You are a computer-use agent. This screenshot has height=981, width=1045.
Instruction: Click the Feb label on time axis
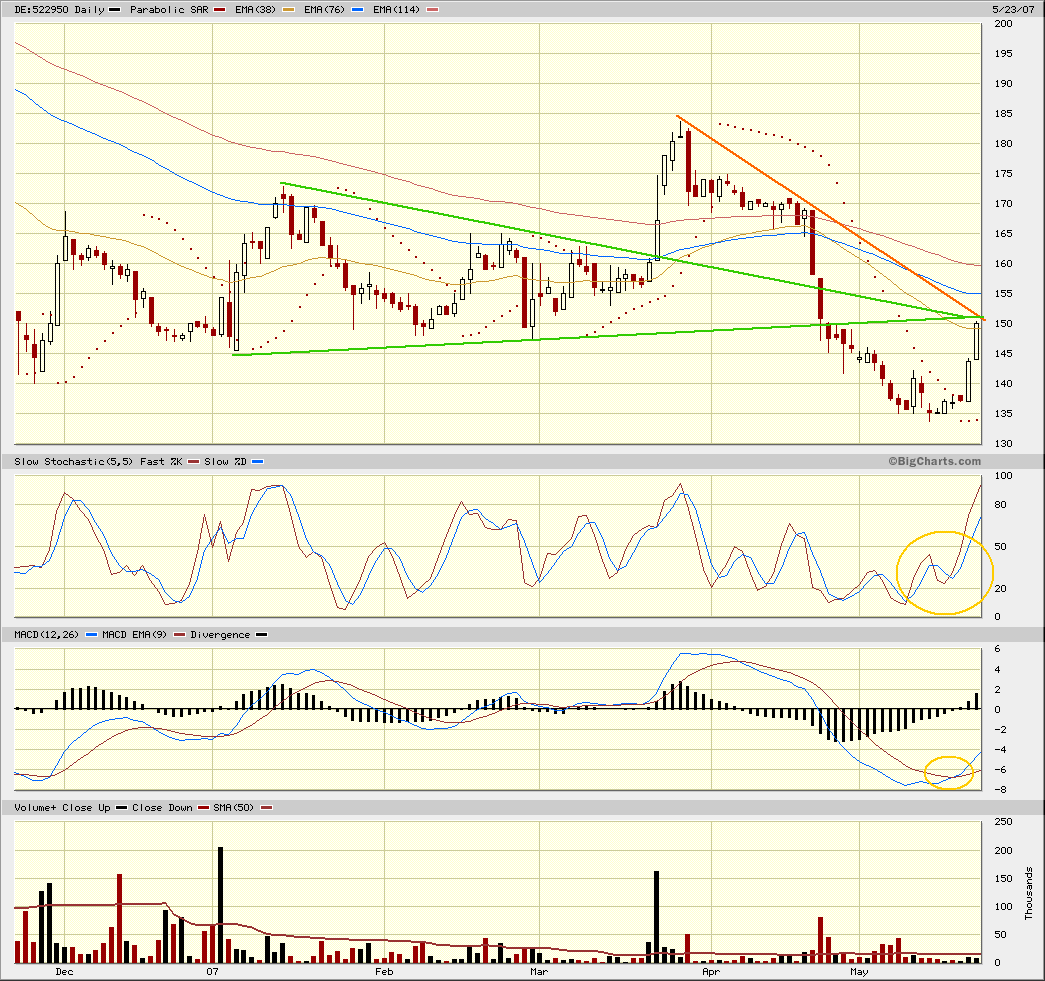pos(383,971)
